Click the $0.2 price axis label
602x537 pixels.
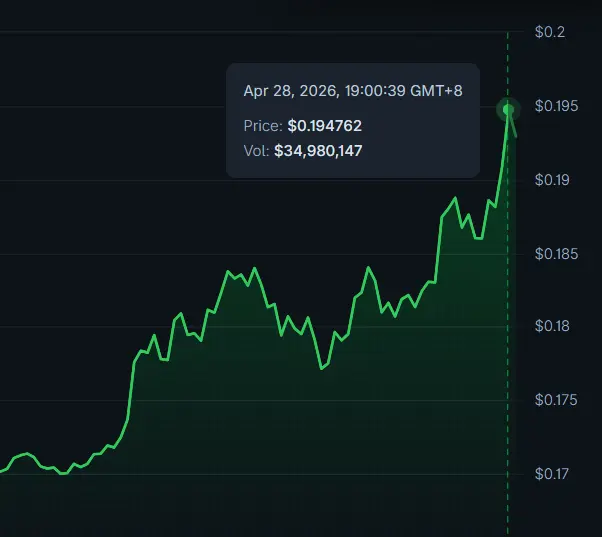click(550, 33)
